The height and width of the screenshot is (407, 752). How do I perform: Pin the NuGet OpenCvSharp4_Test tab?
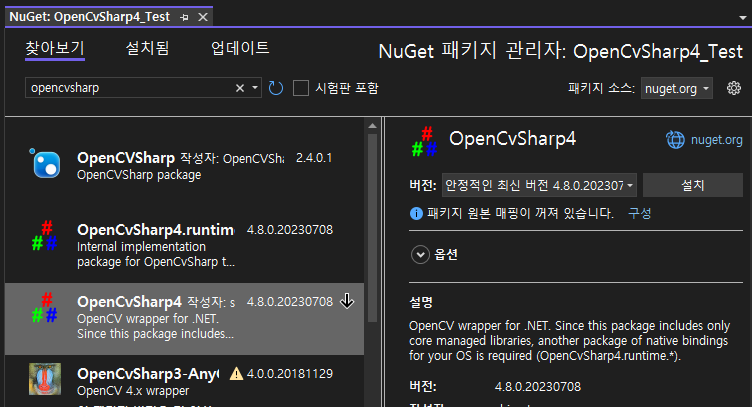[x=184, y=17]
